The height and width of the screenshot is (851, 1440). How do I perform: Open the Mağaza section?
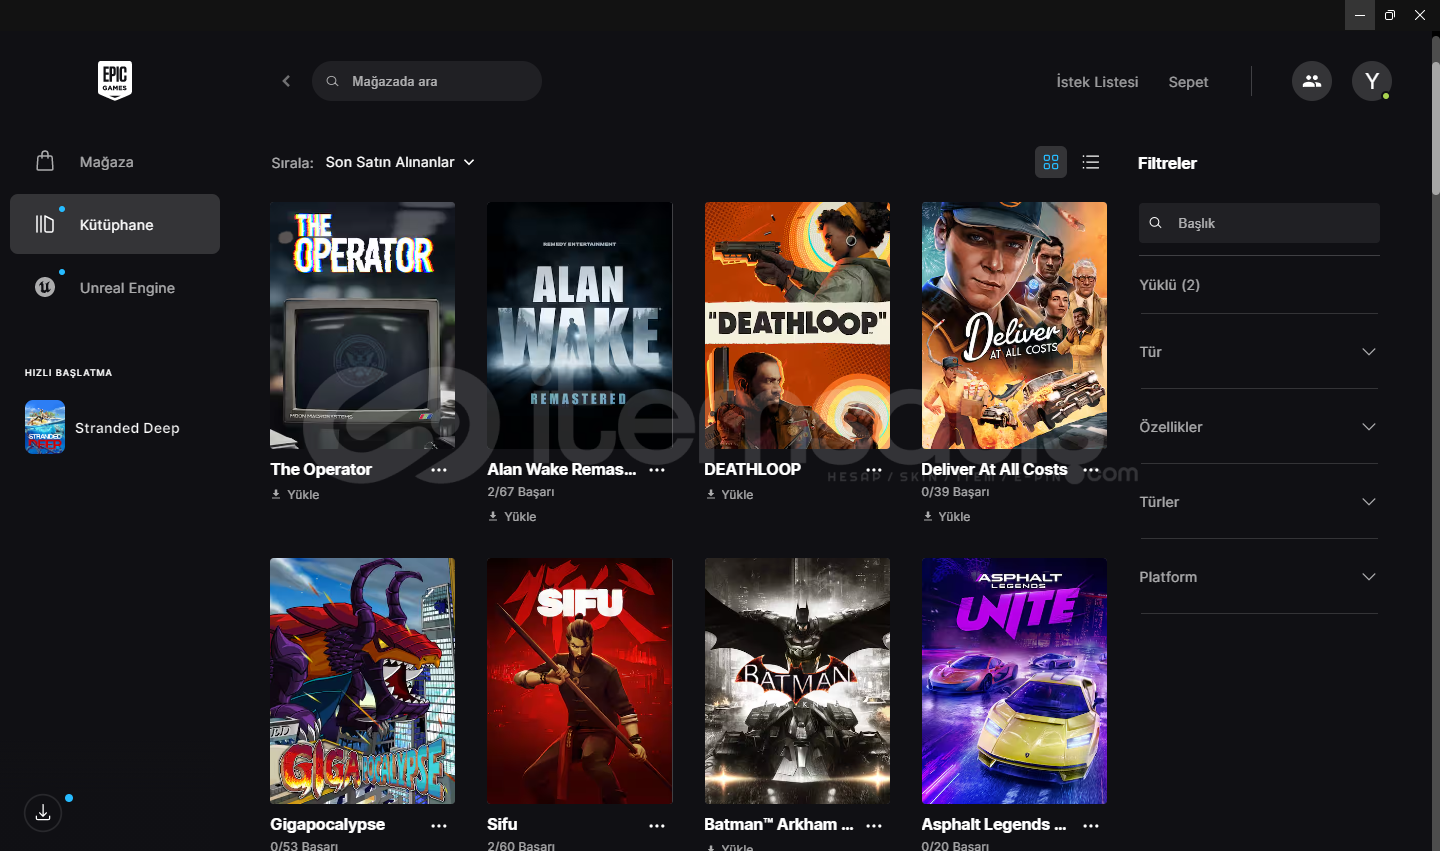pyautogui.click(x=115, y=161)
